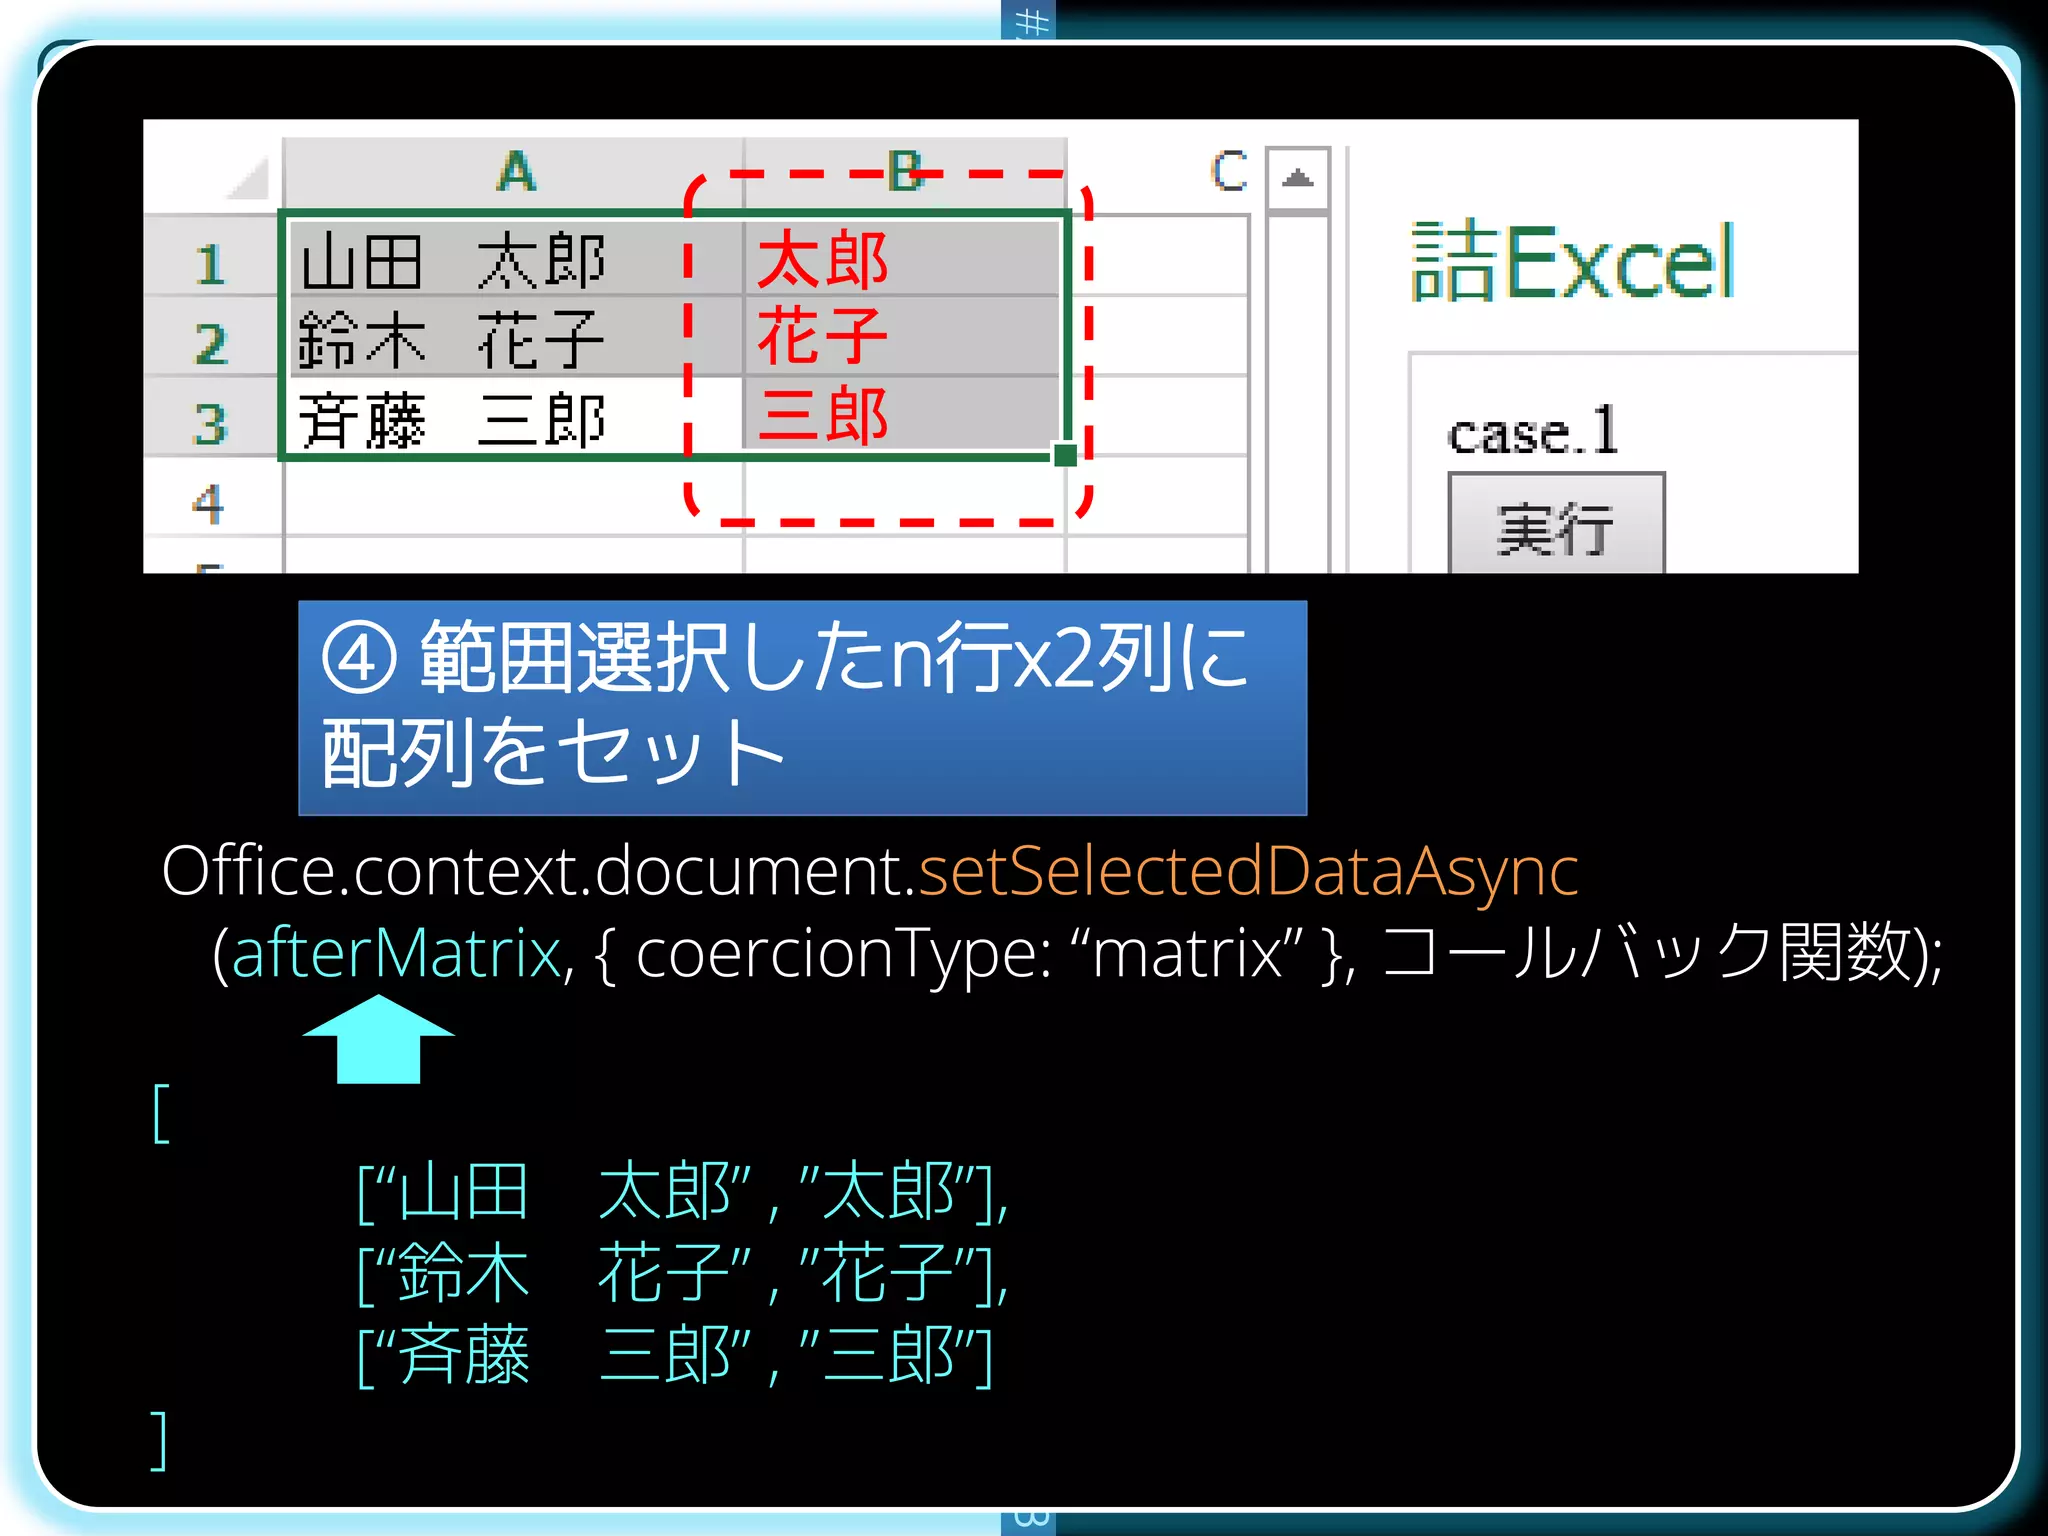This screenshot has width=2048, height=1536.
Task: Click the scroll up arrow of the spreadsheet
Action: (1298, 179)
